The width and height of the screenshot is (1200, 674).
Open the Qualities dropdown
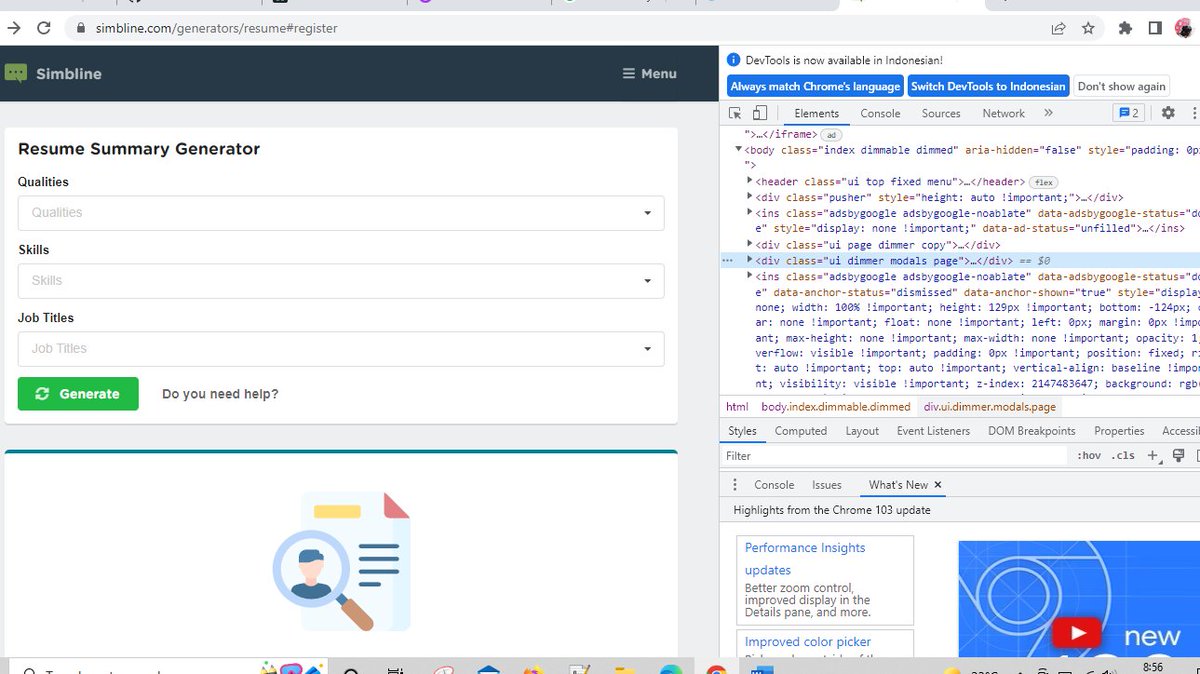point(341,212)
